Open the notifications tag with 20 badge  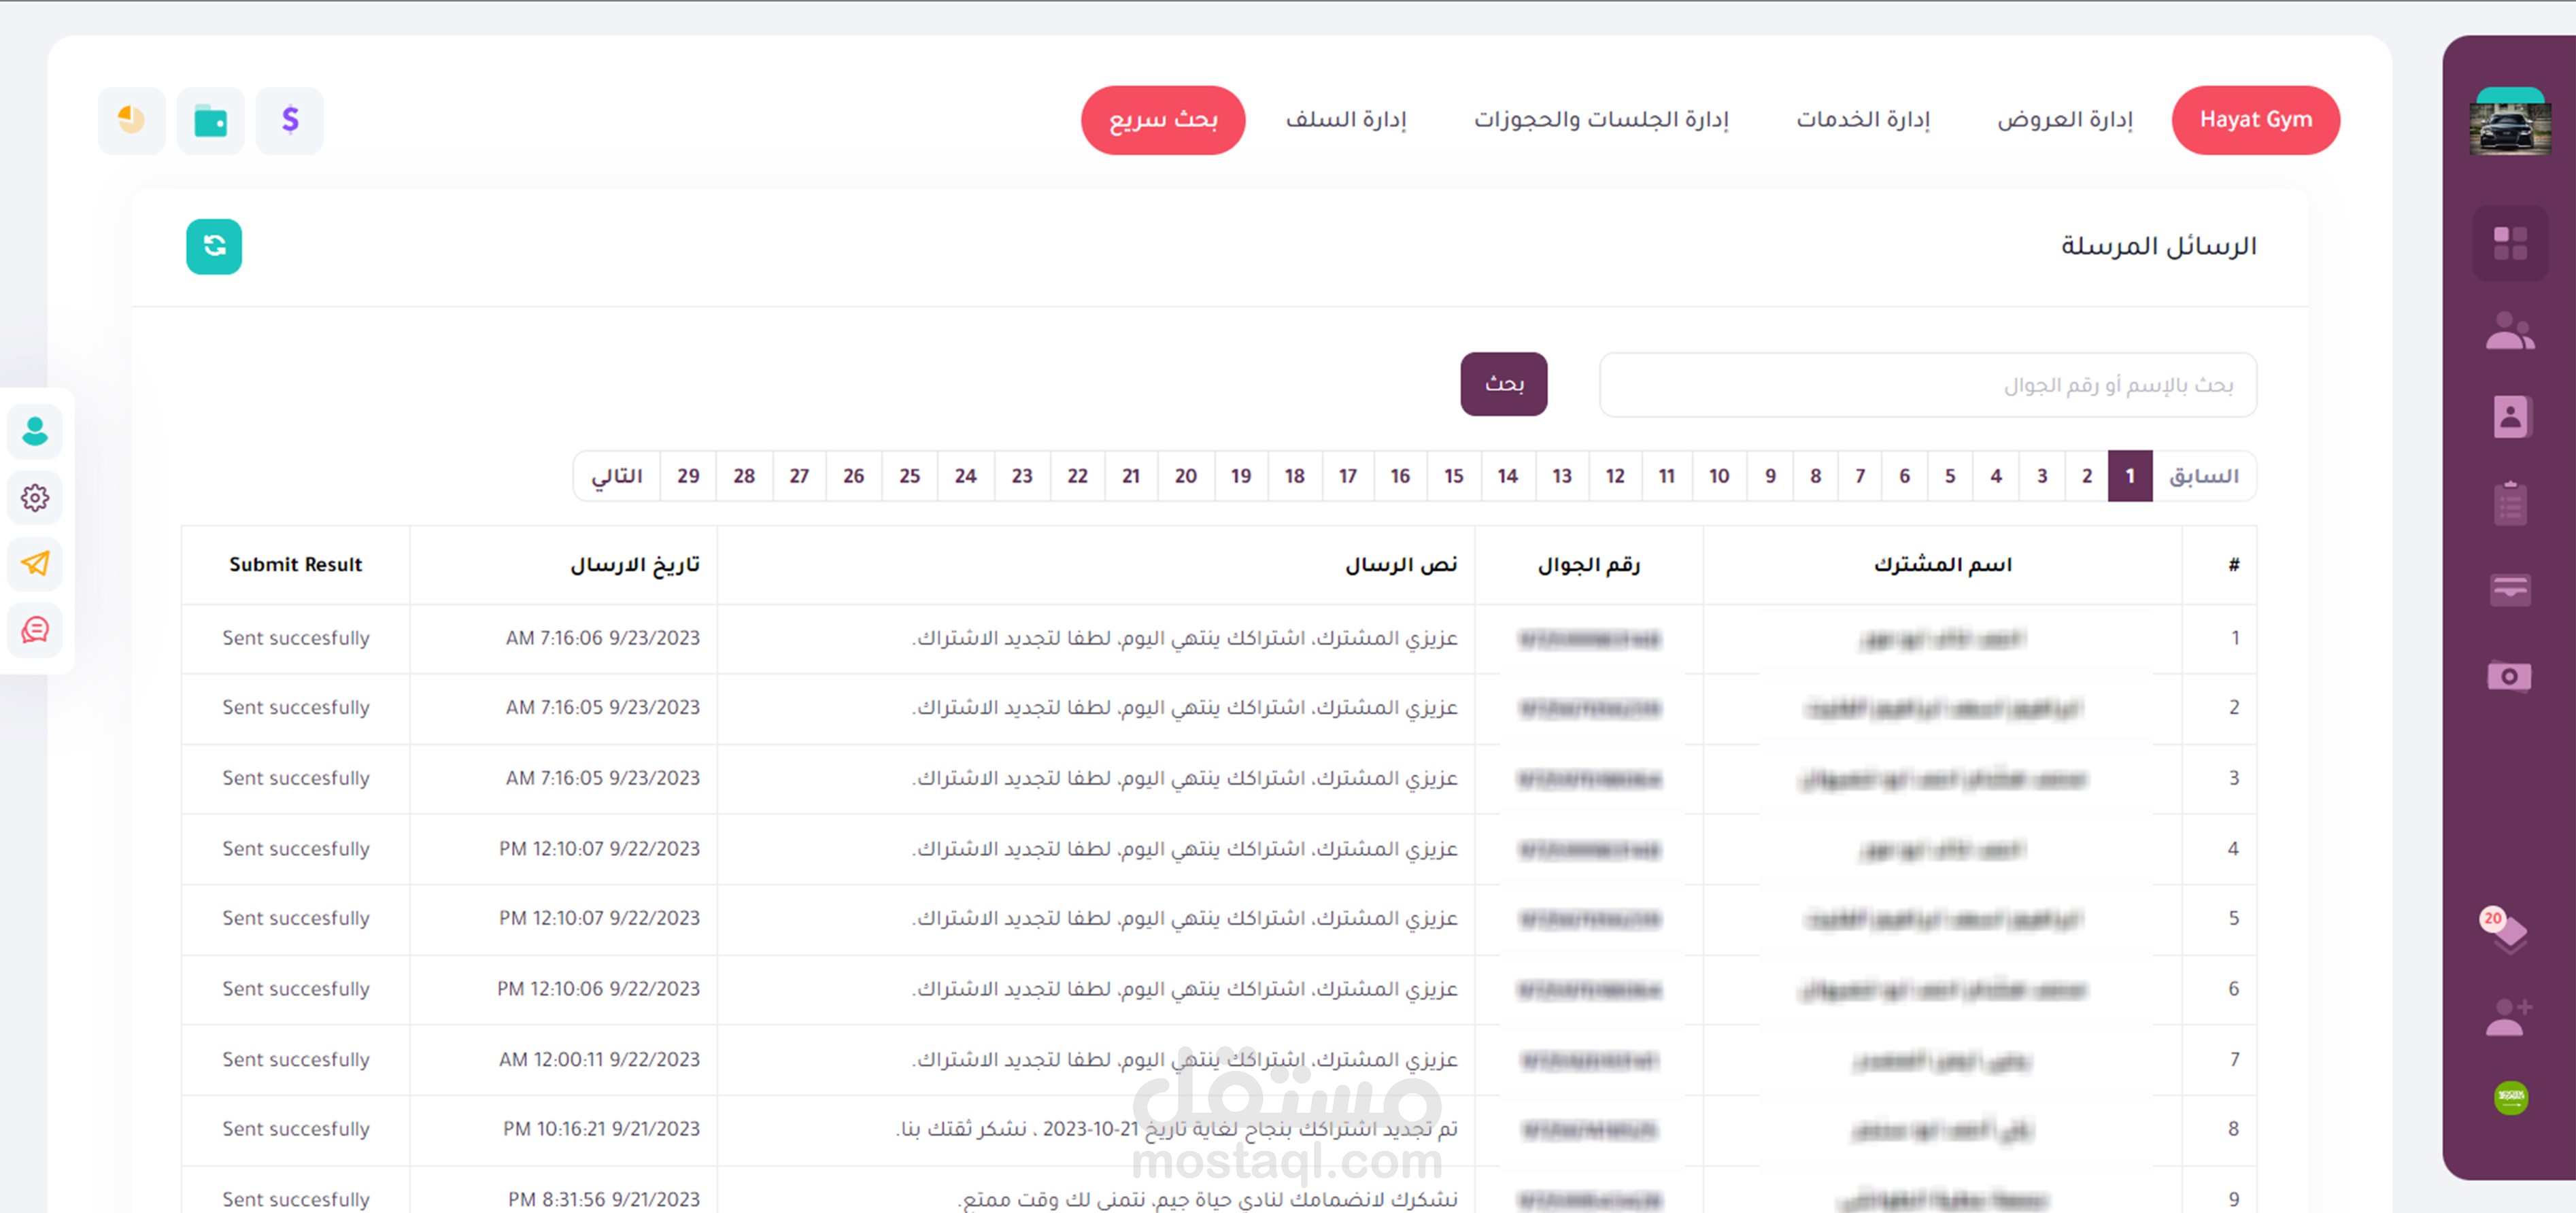point(2508,931)
